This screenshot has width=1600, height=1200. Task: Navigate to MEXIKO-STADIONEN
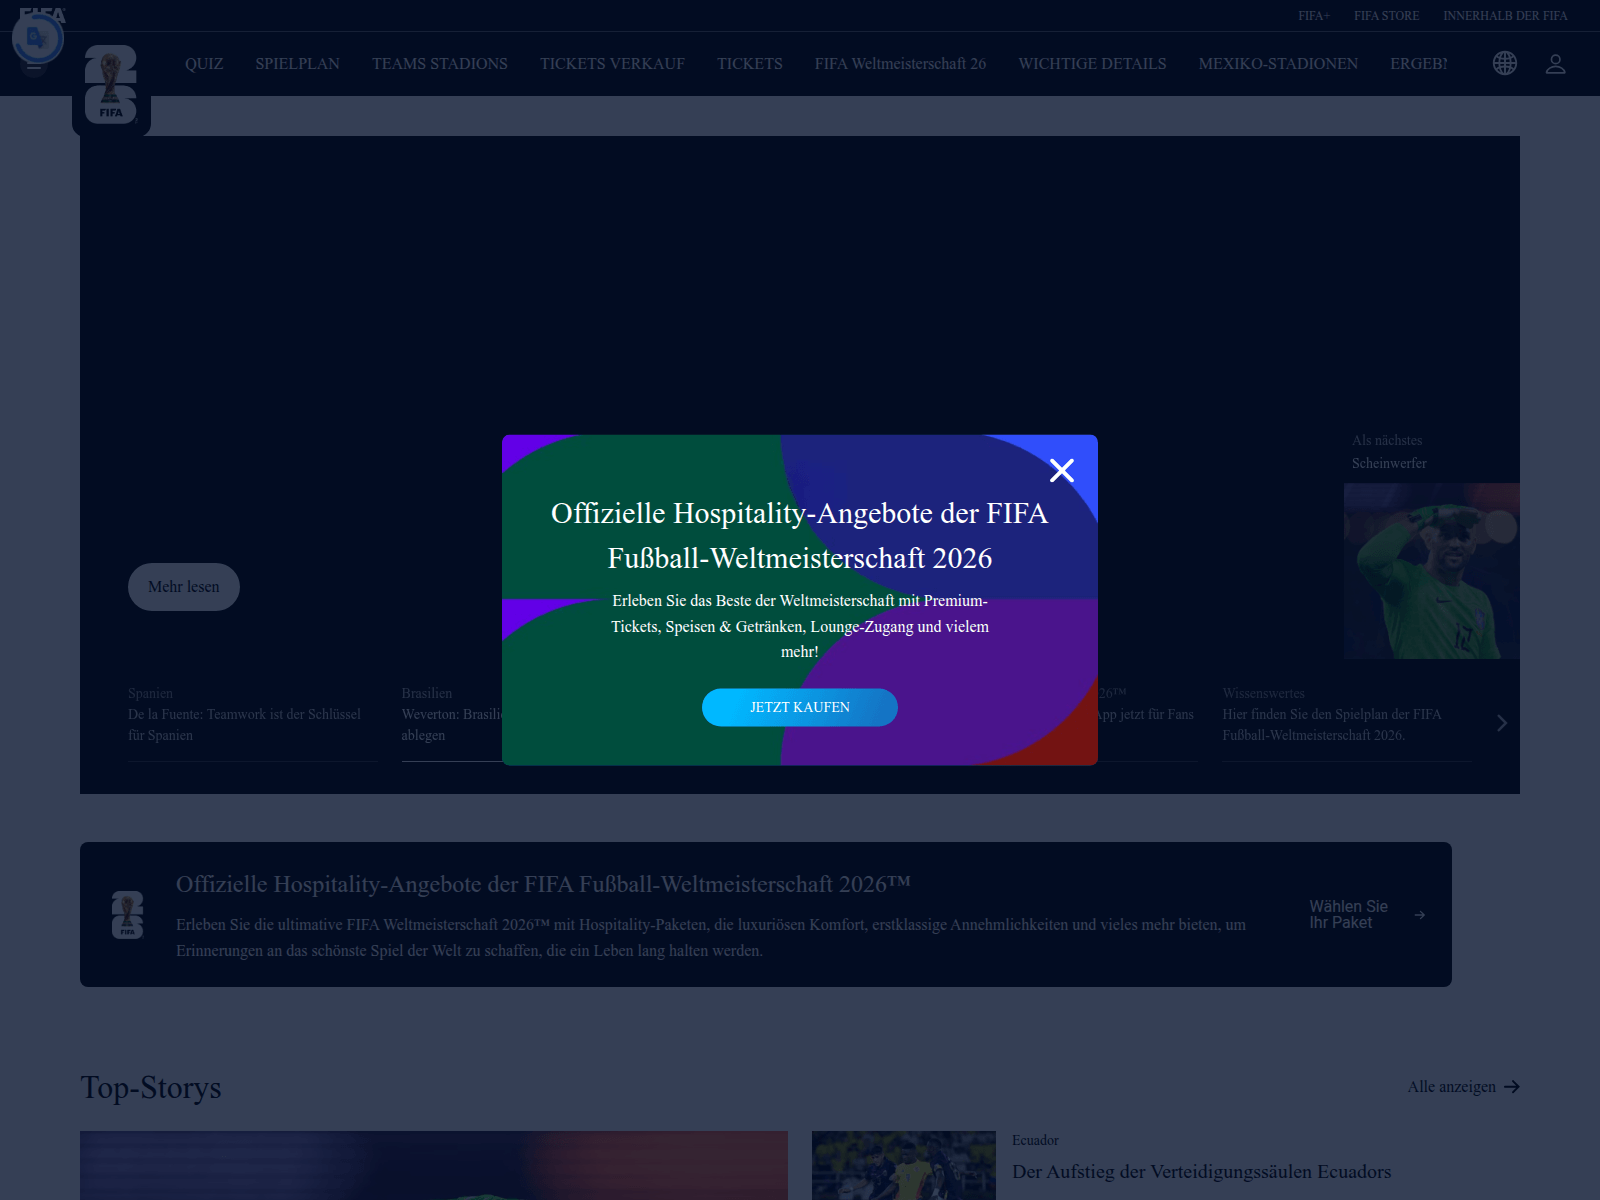[1278, 63]
